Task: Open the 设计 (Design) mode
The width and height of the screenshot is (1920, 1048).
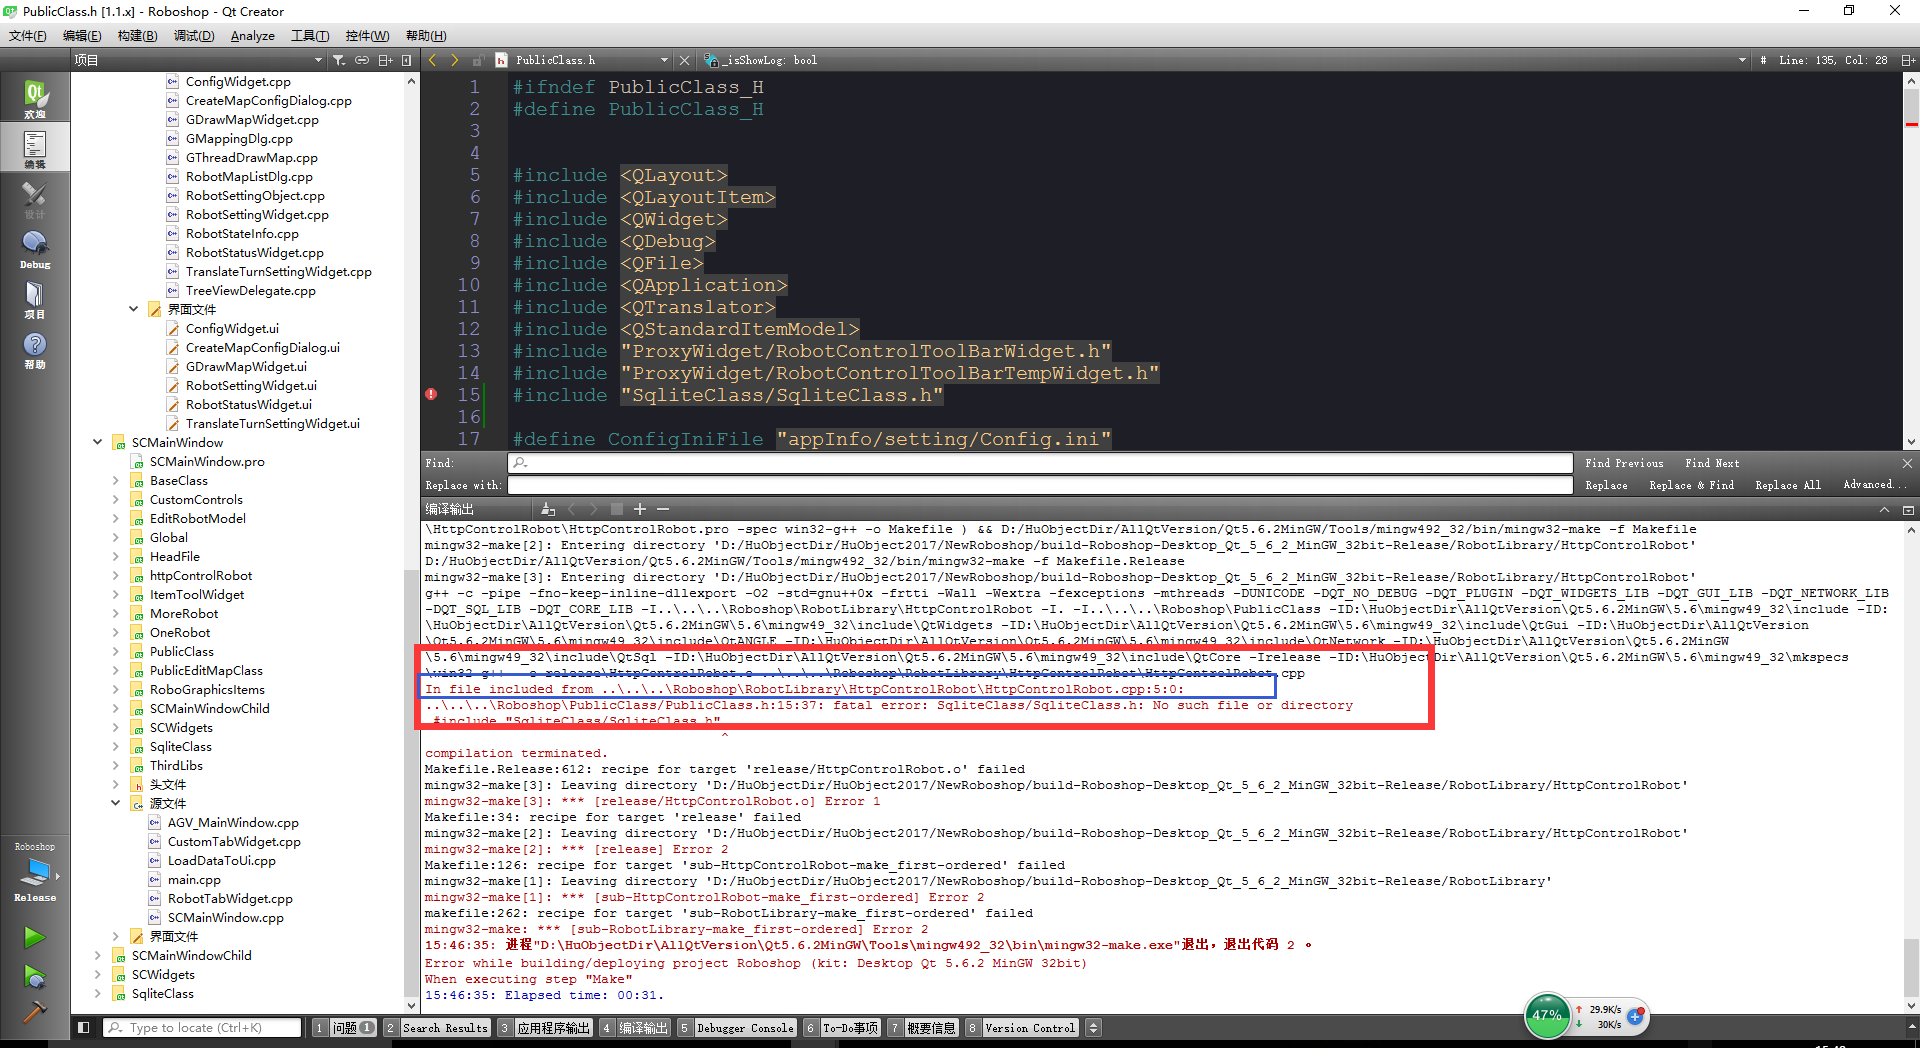Action: [35, 197]
